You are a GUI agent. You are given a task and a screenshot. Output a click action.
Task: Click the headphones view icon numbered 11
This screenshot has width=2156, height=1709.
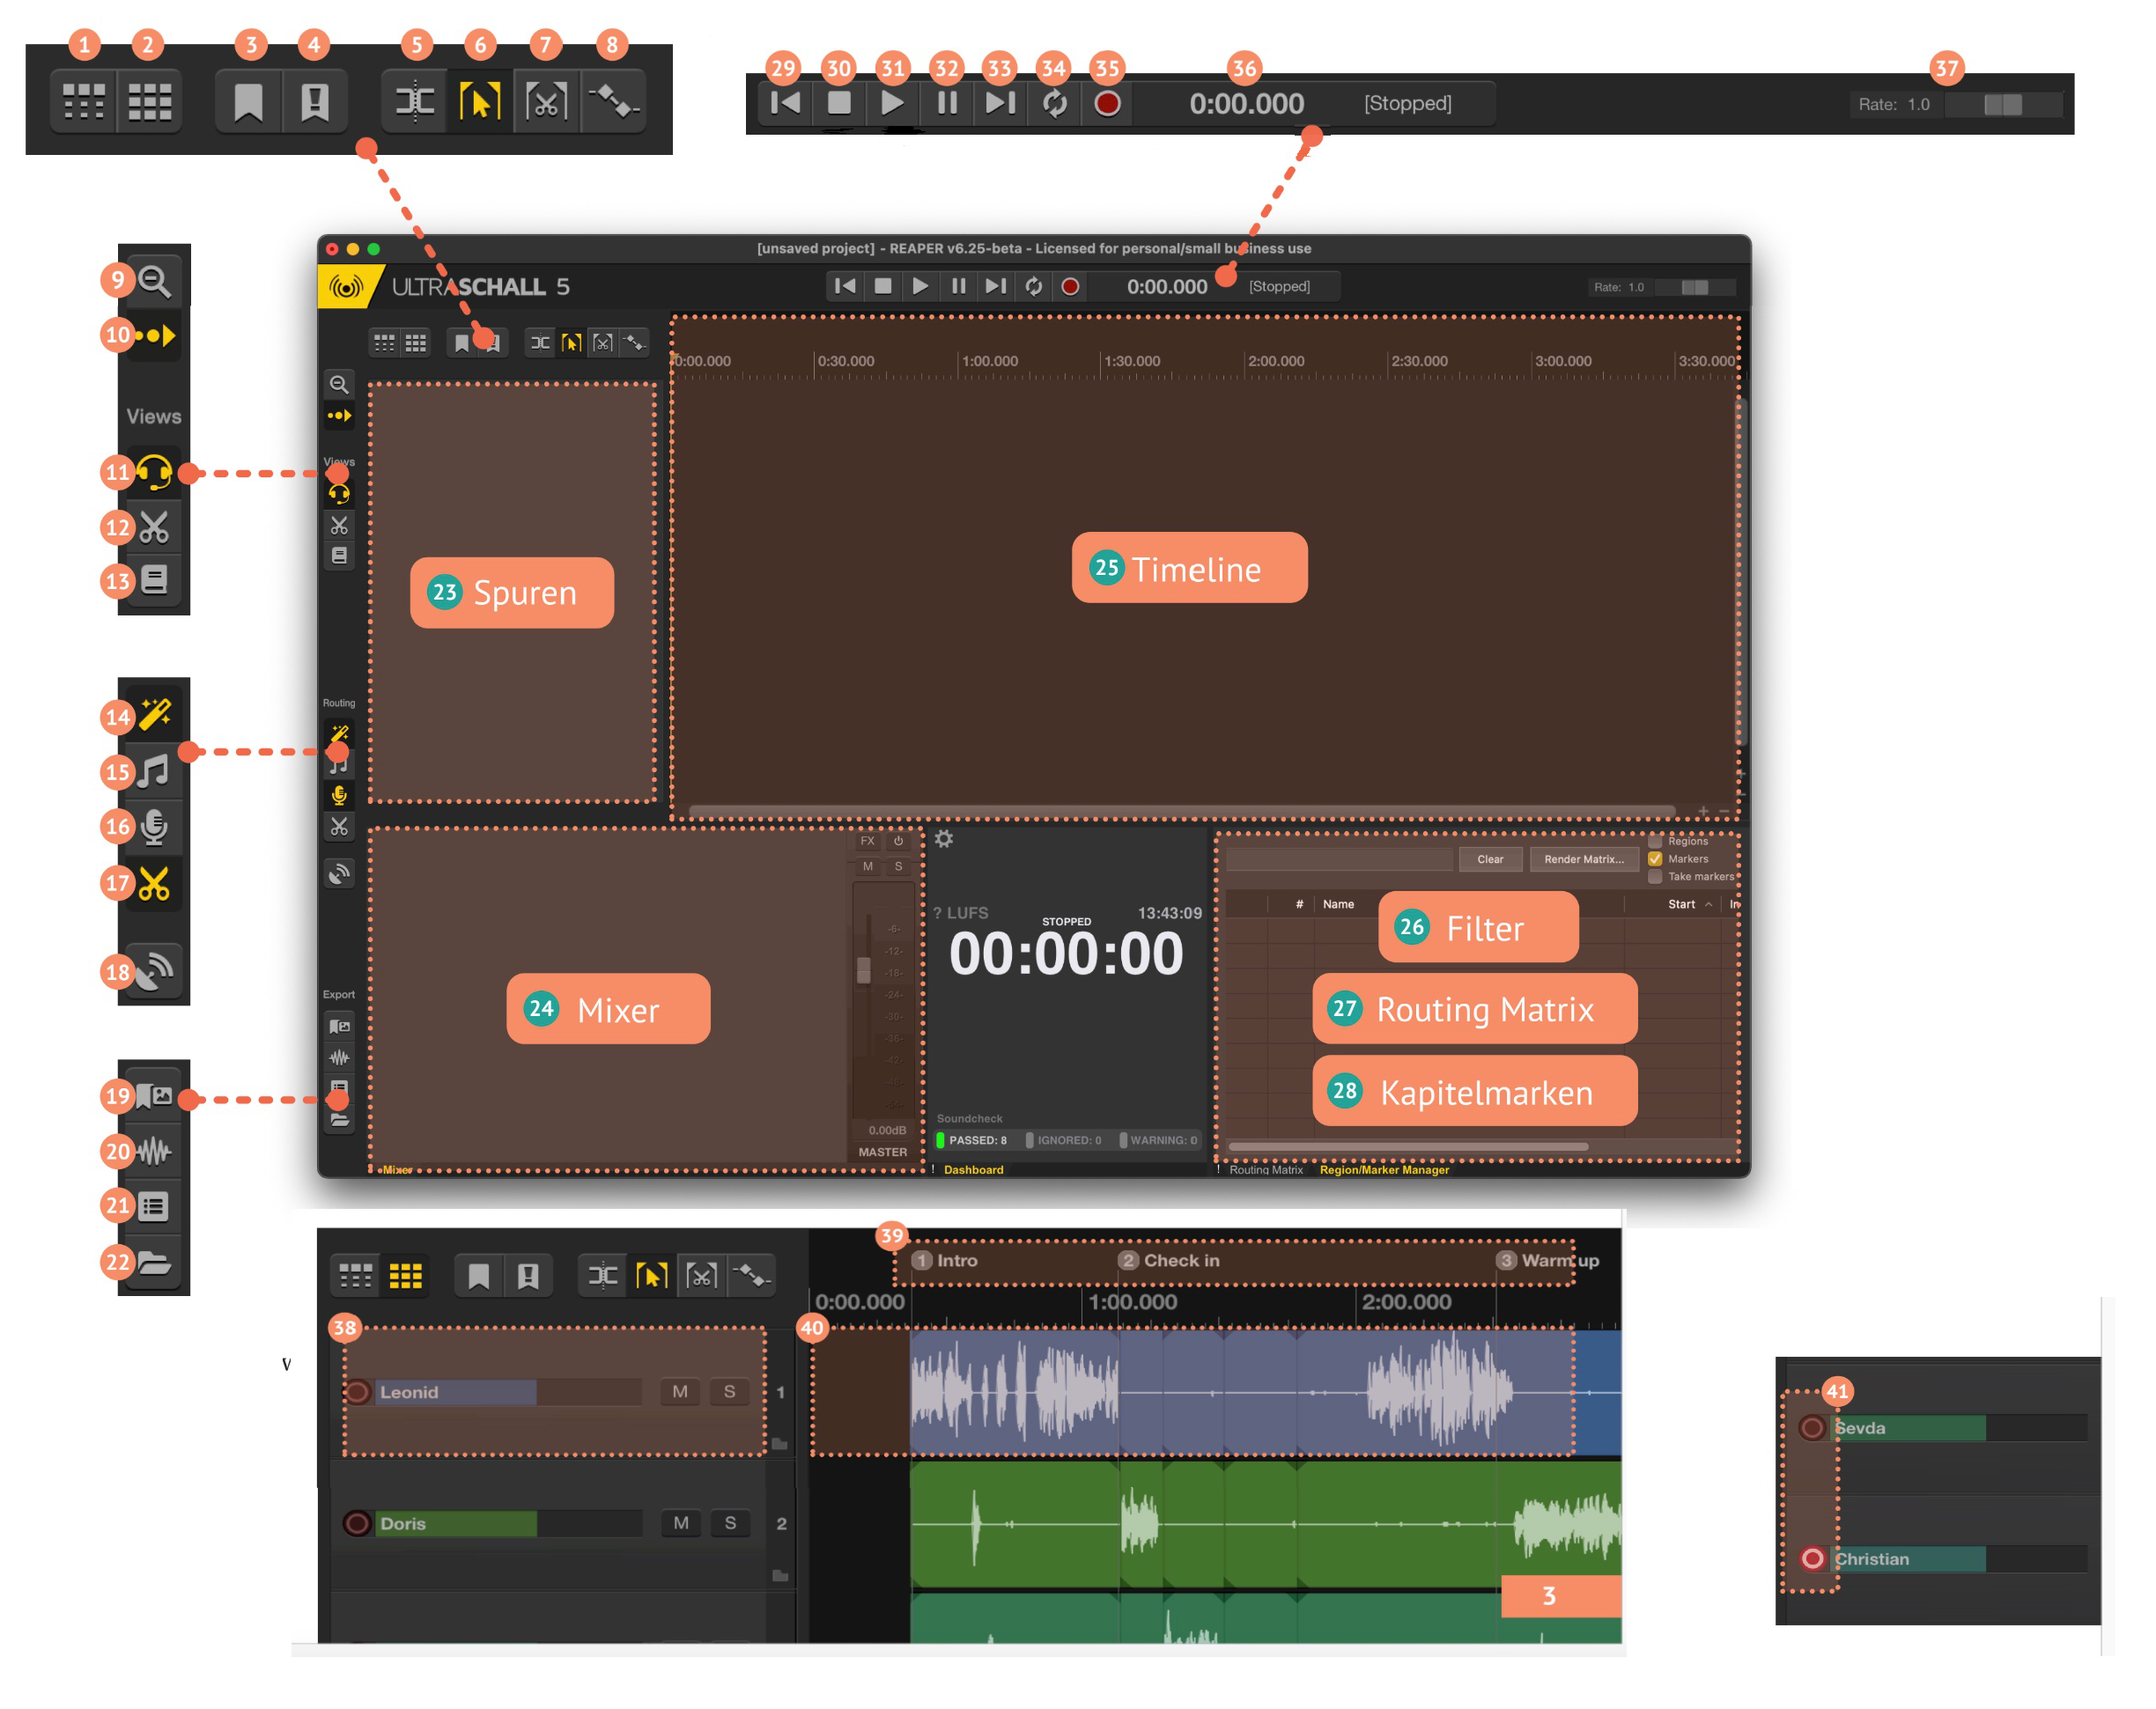click(153, 471)
